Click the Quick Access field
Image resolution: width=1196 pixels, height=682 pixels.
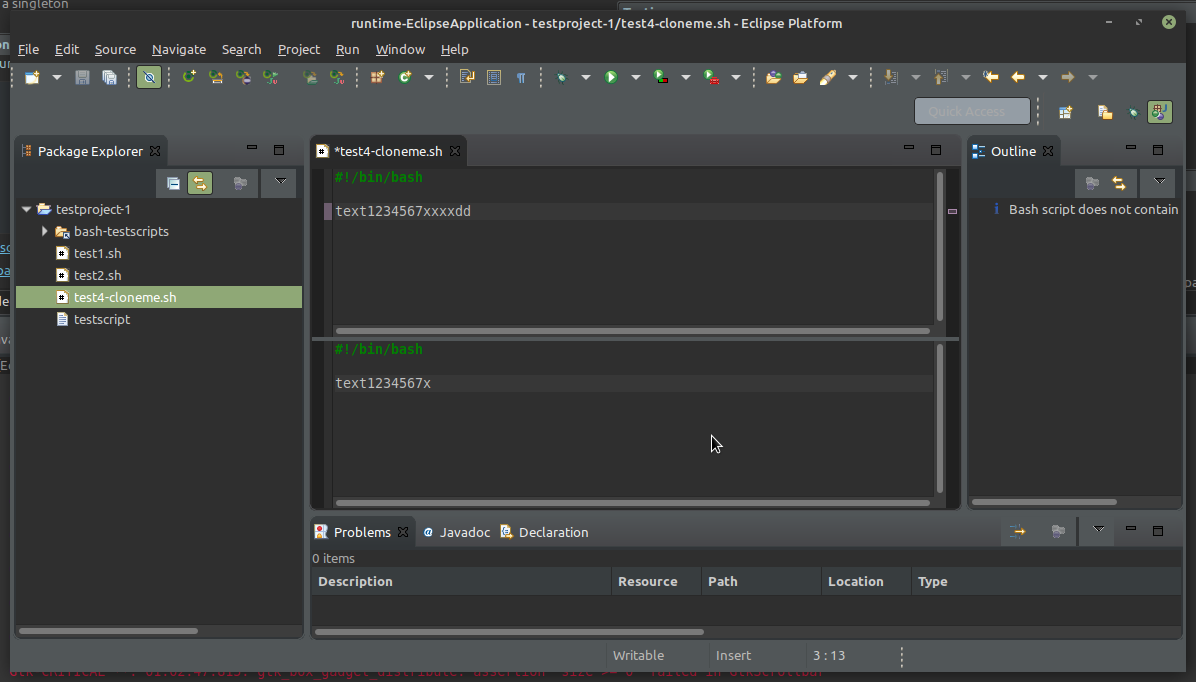pos(972,111)
